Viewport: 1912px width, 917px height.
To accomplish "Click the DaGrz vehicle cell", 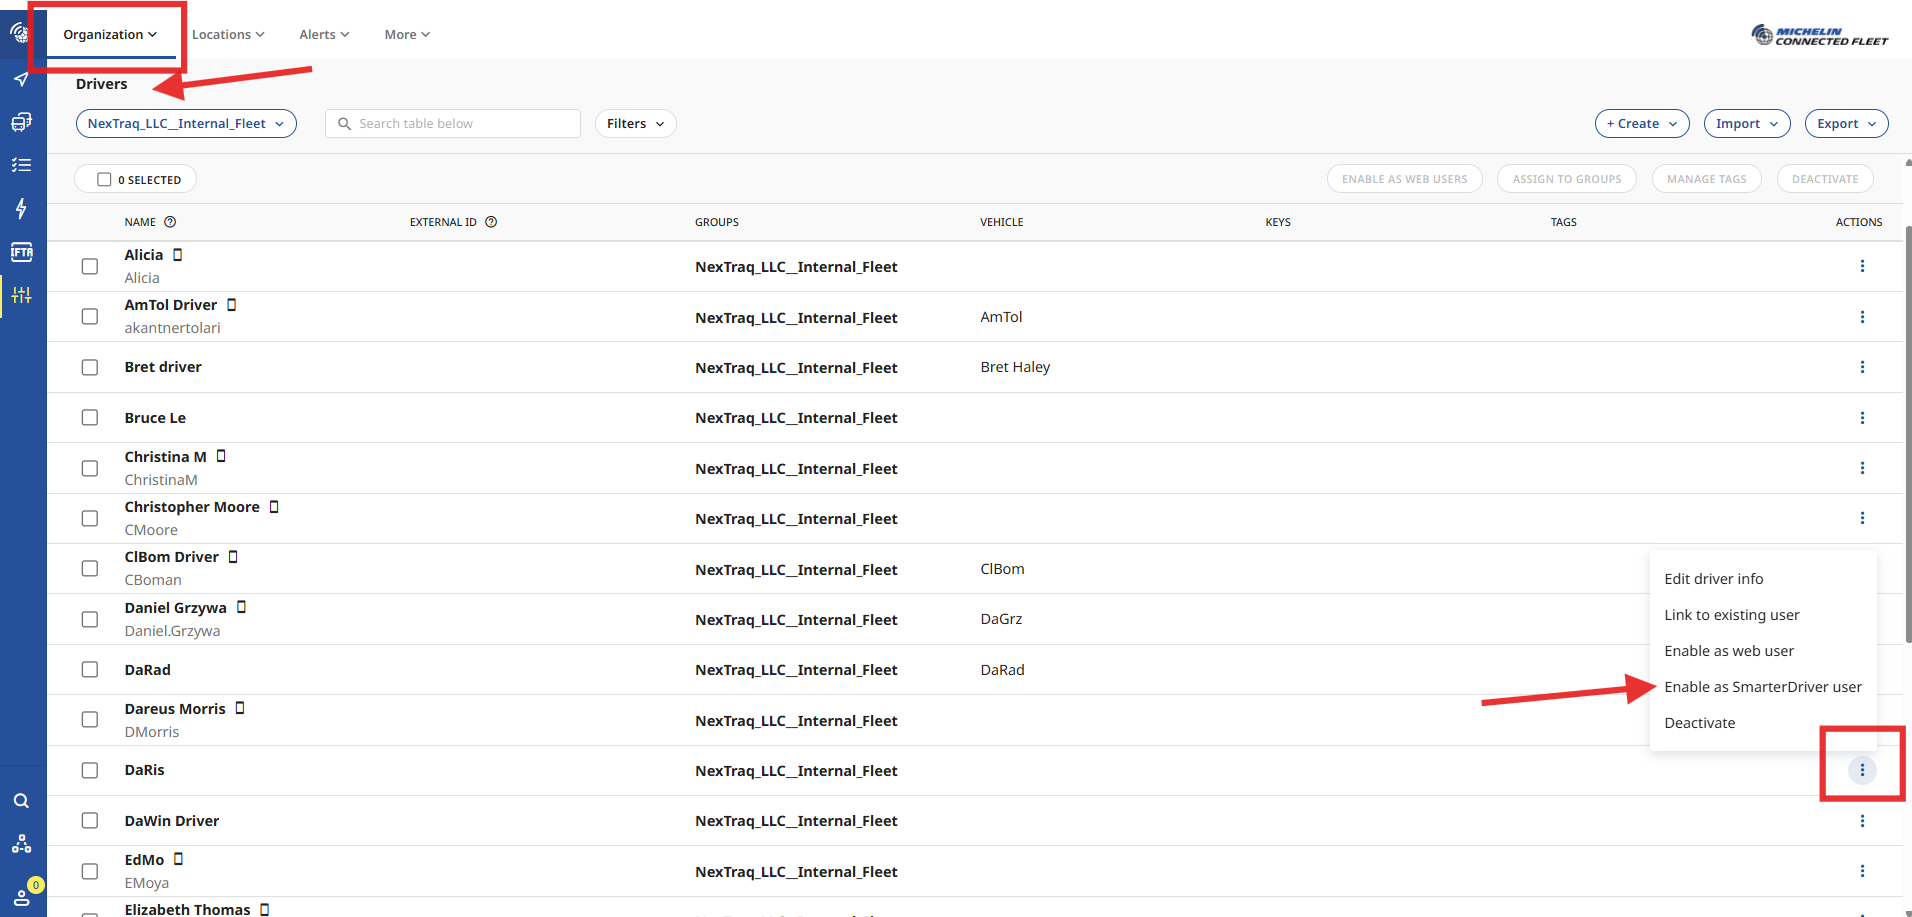I will click(x=1001, y=619).
